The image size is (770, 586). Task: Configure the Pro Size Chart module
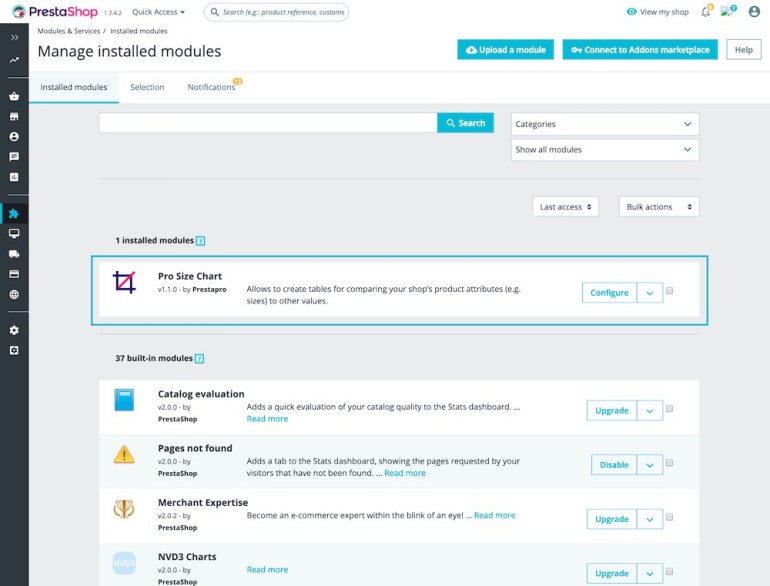click(609, 293)
